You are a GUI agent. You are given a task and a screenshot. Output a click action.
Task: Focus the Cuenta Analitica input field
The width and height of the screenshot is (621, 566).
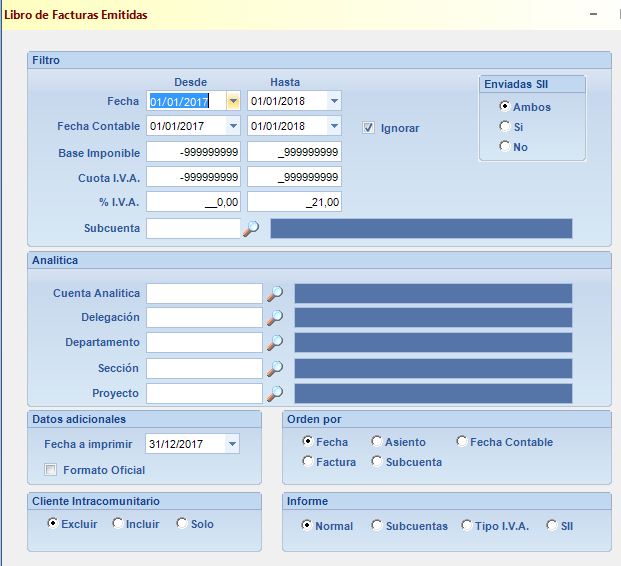click(x=204, y=293)
